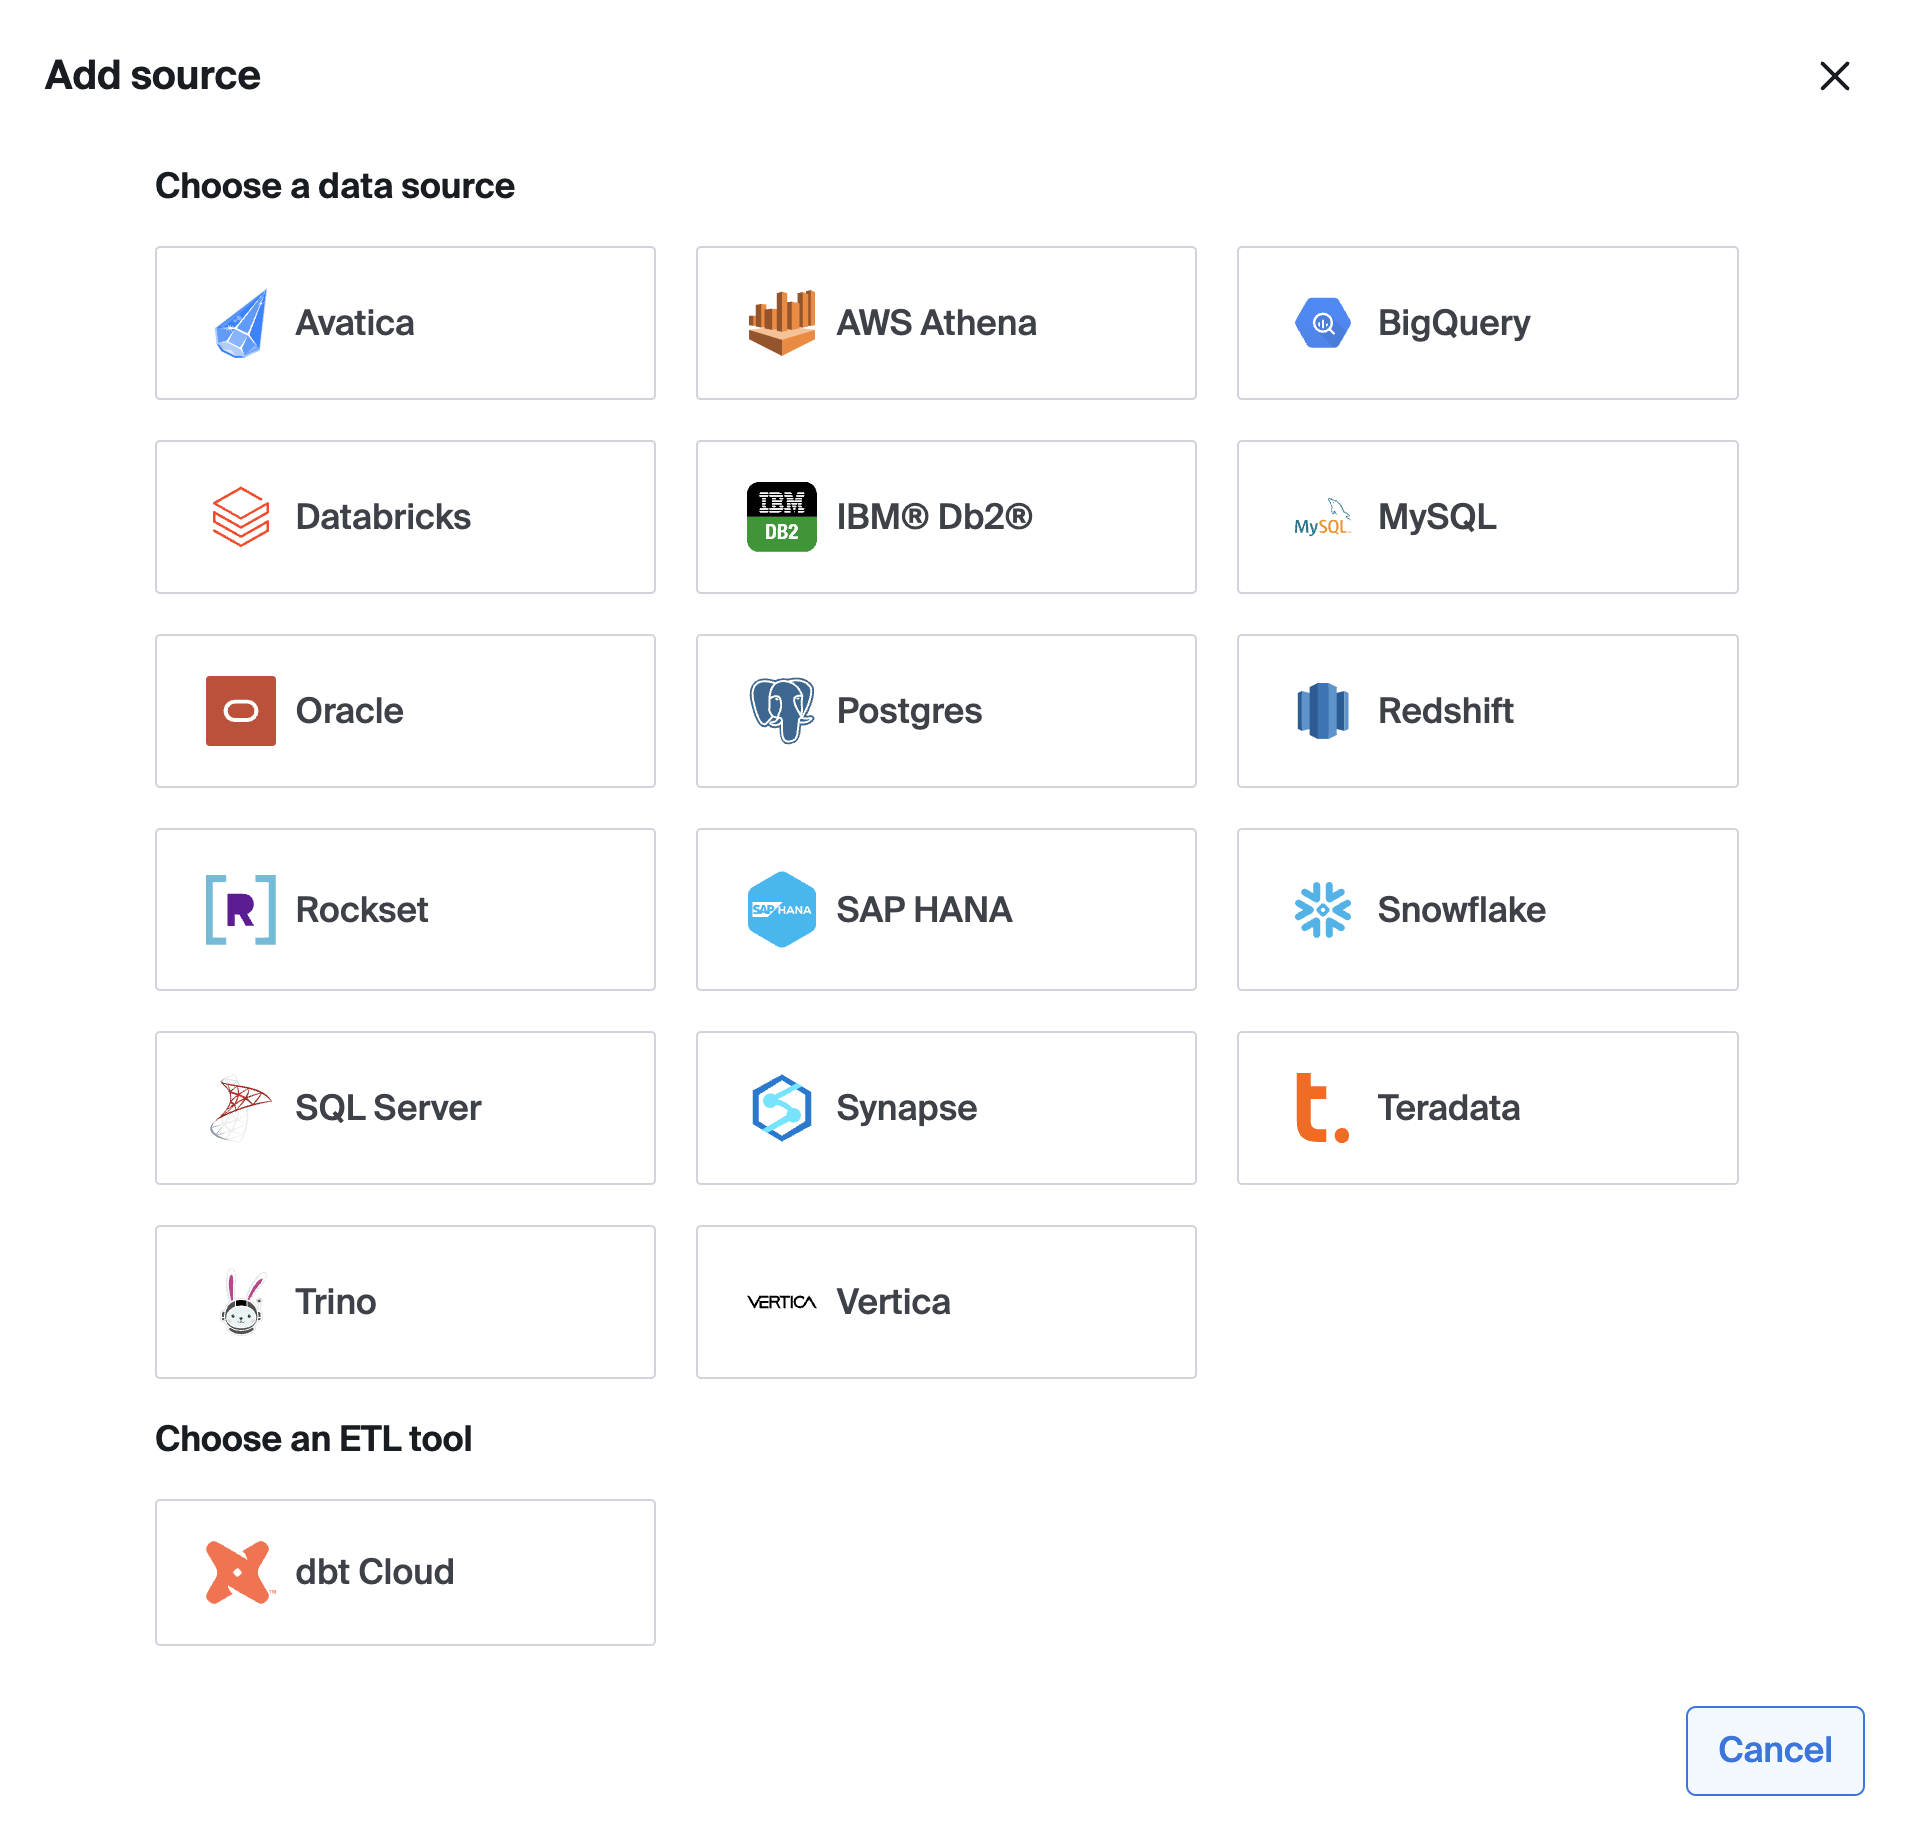Click the Vertica wordmark logo
The width and height of the screenshot is (1912, 1842).
point(782,1302)
